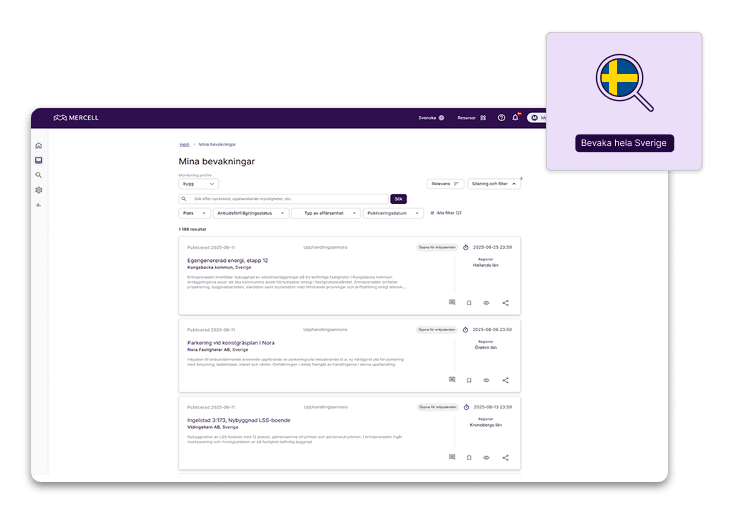The height and width of the screenshot is (514, 734).
Task: Open the statistics chart icon in sidebar
Action: click(39, 205)
